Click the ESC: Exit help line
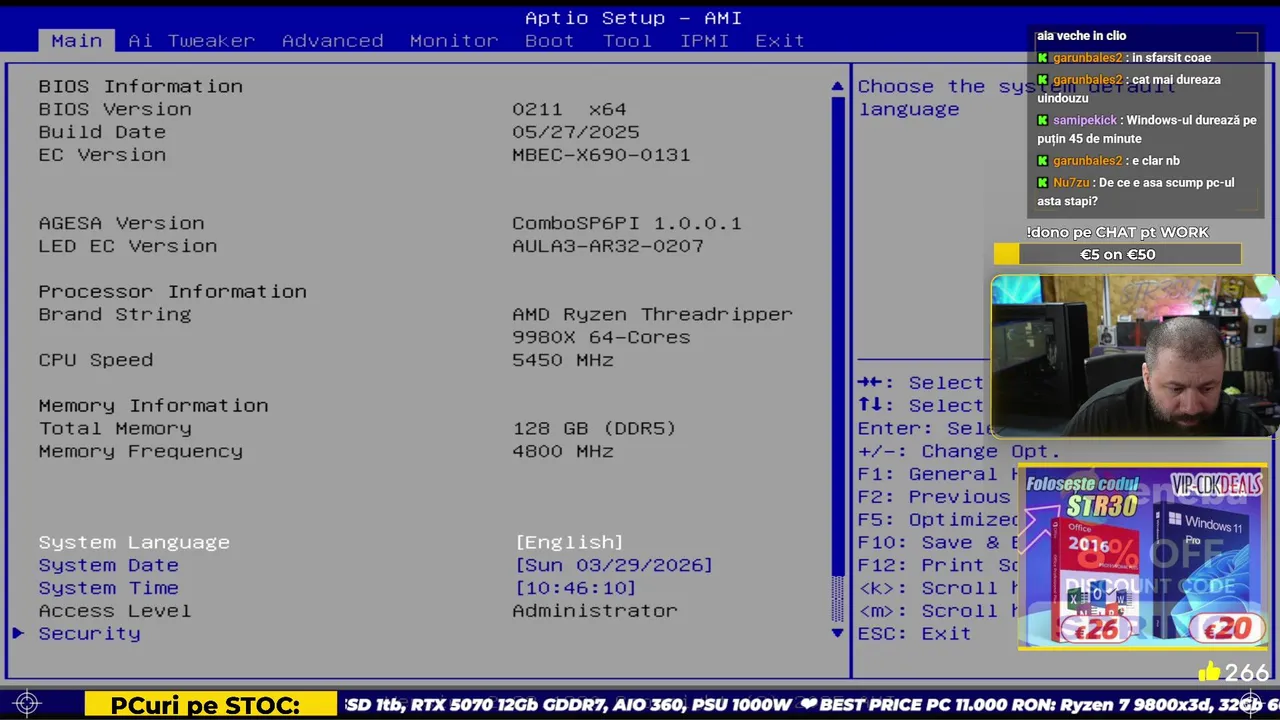This screenshot has height=720, width=1280. (914, 633)
